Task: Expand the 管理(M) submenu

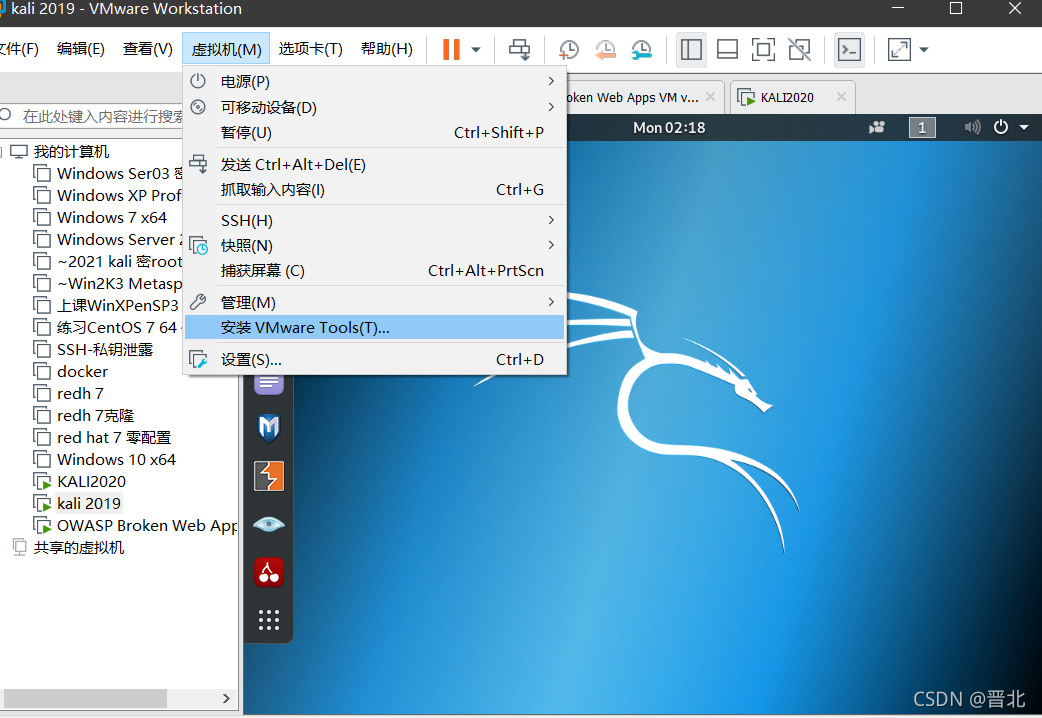Action: 375,302
